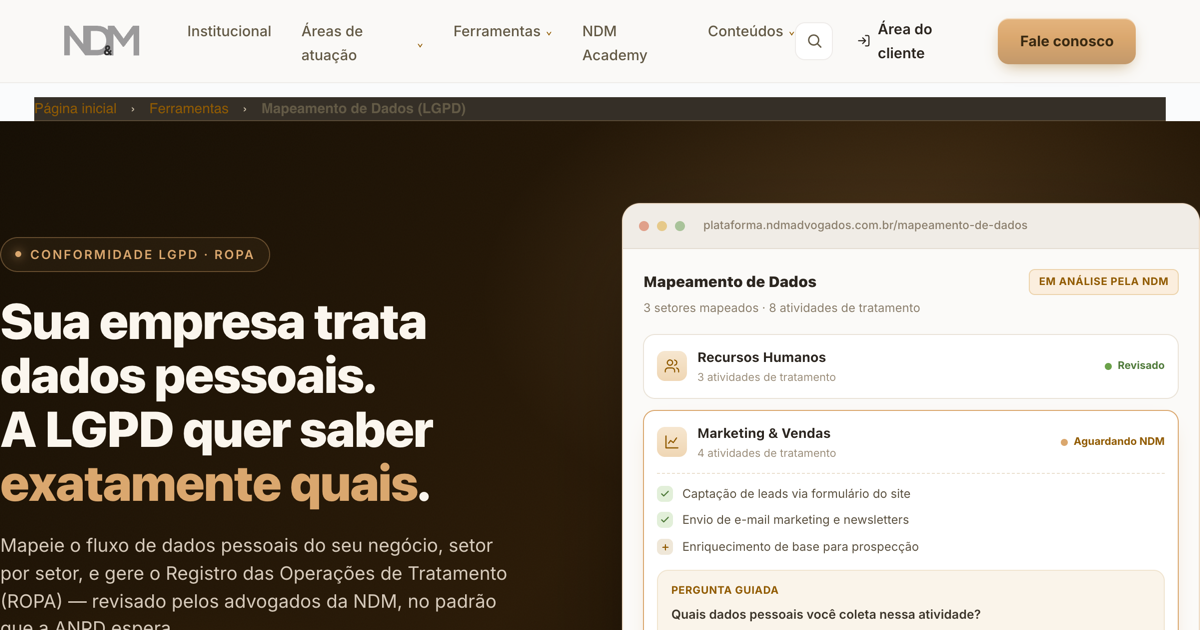Click the green dot in mock browser window
This screenshot has height=630, width=1200.
pos(680,226)
